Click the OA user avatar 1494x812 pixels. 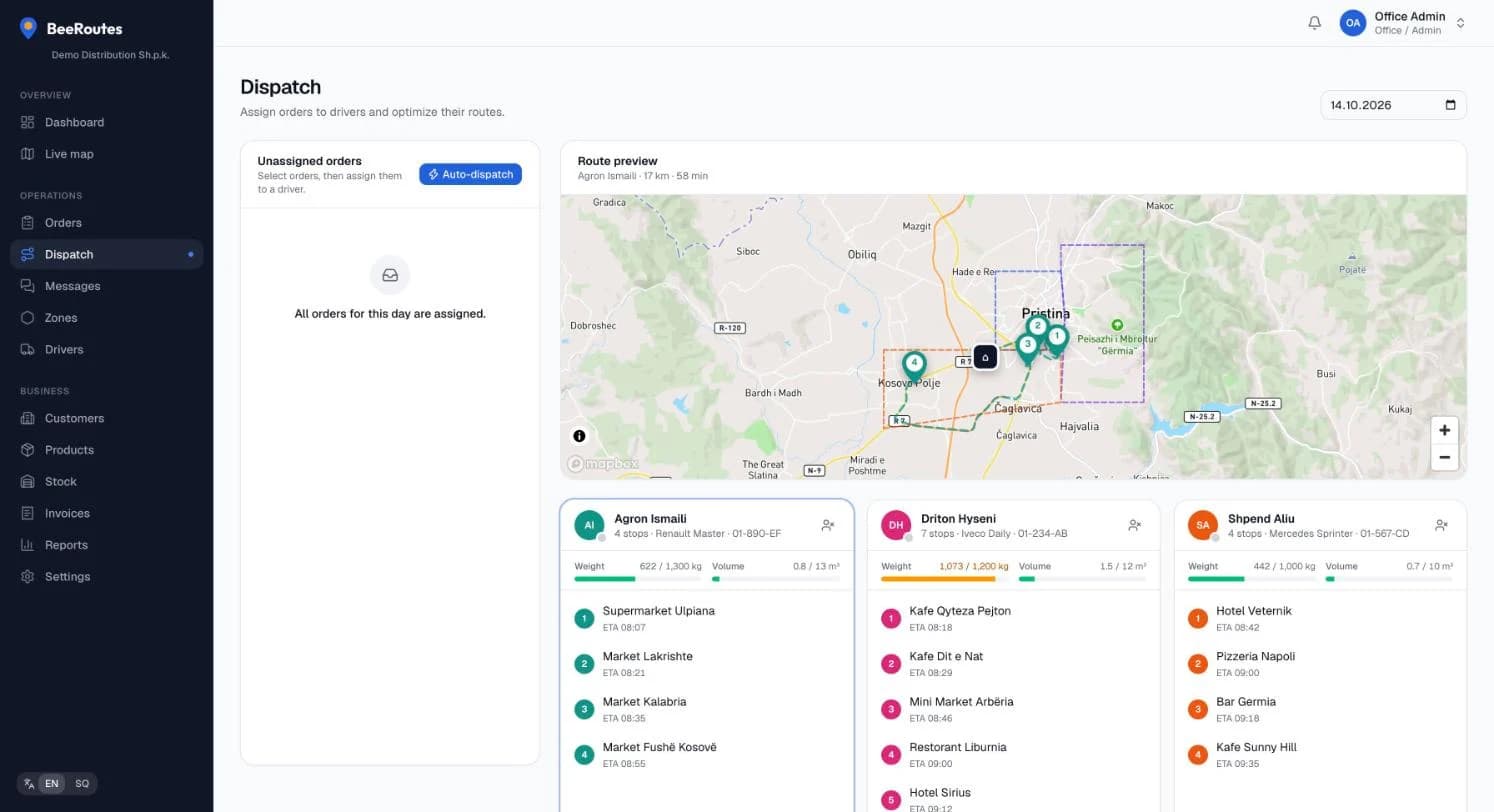[x=1353, y=23]
